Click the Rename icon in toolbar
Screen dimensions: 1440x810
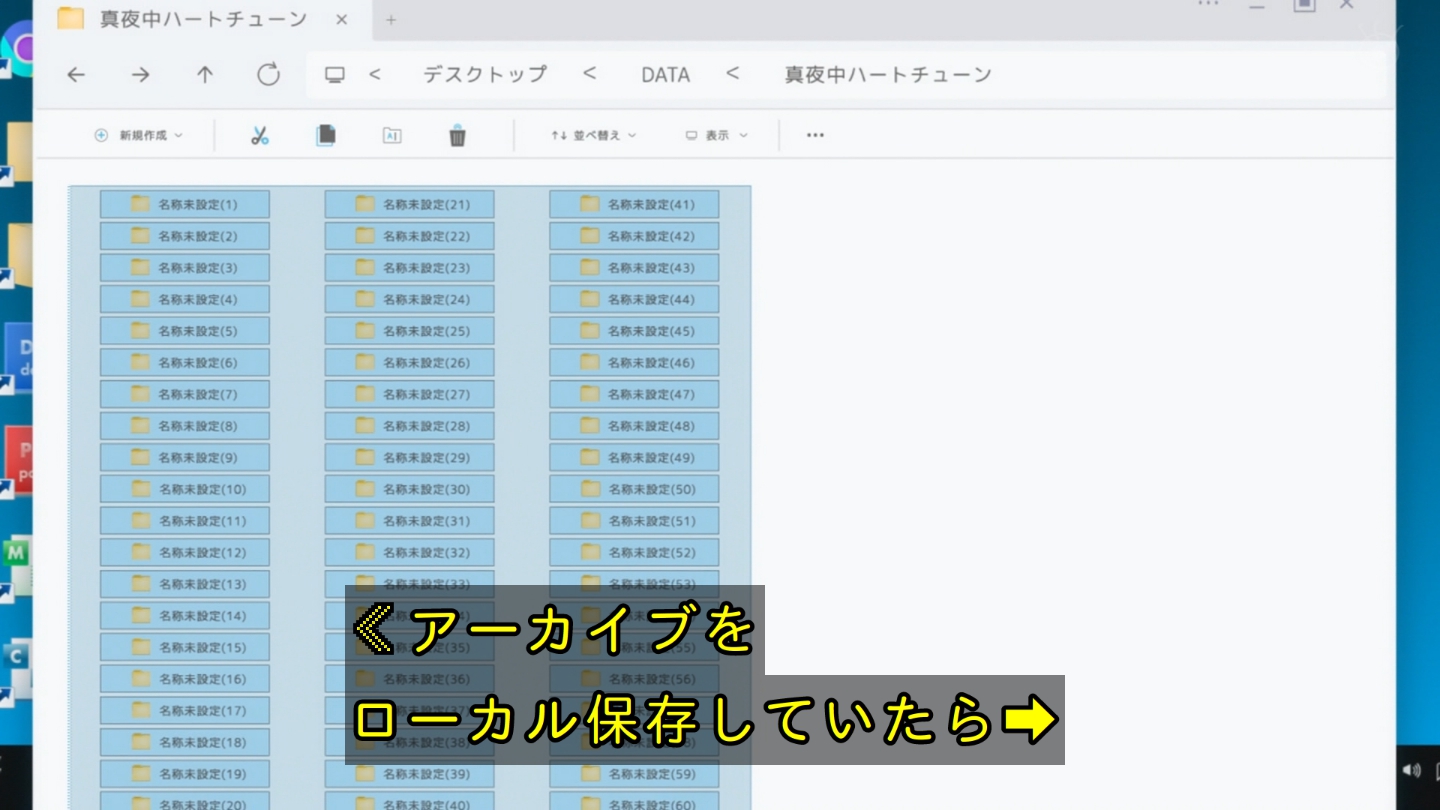coord(392,136)
